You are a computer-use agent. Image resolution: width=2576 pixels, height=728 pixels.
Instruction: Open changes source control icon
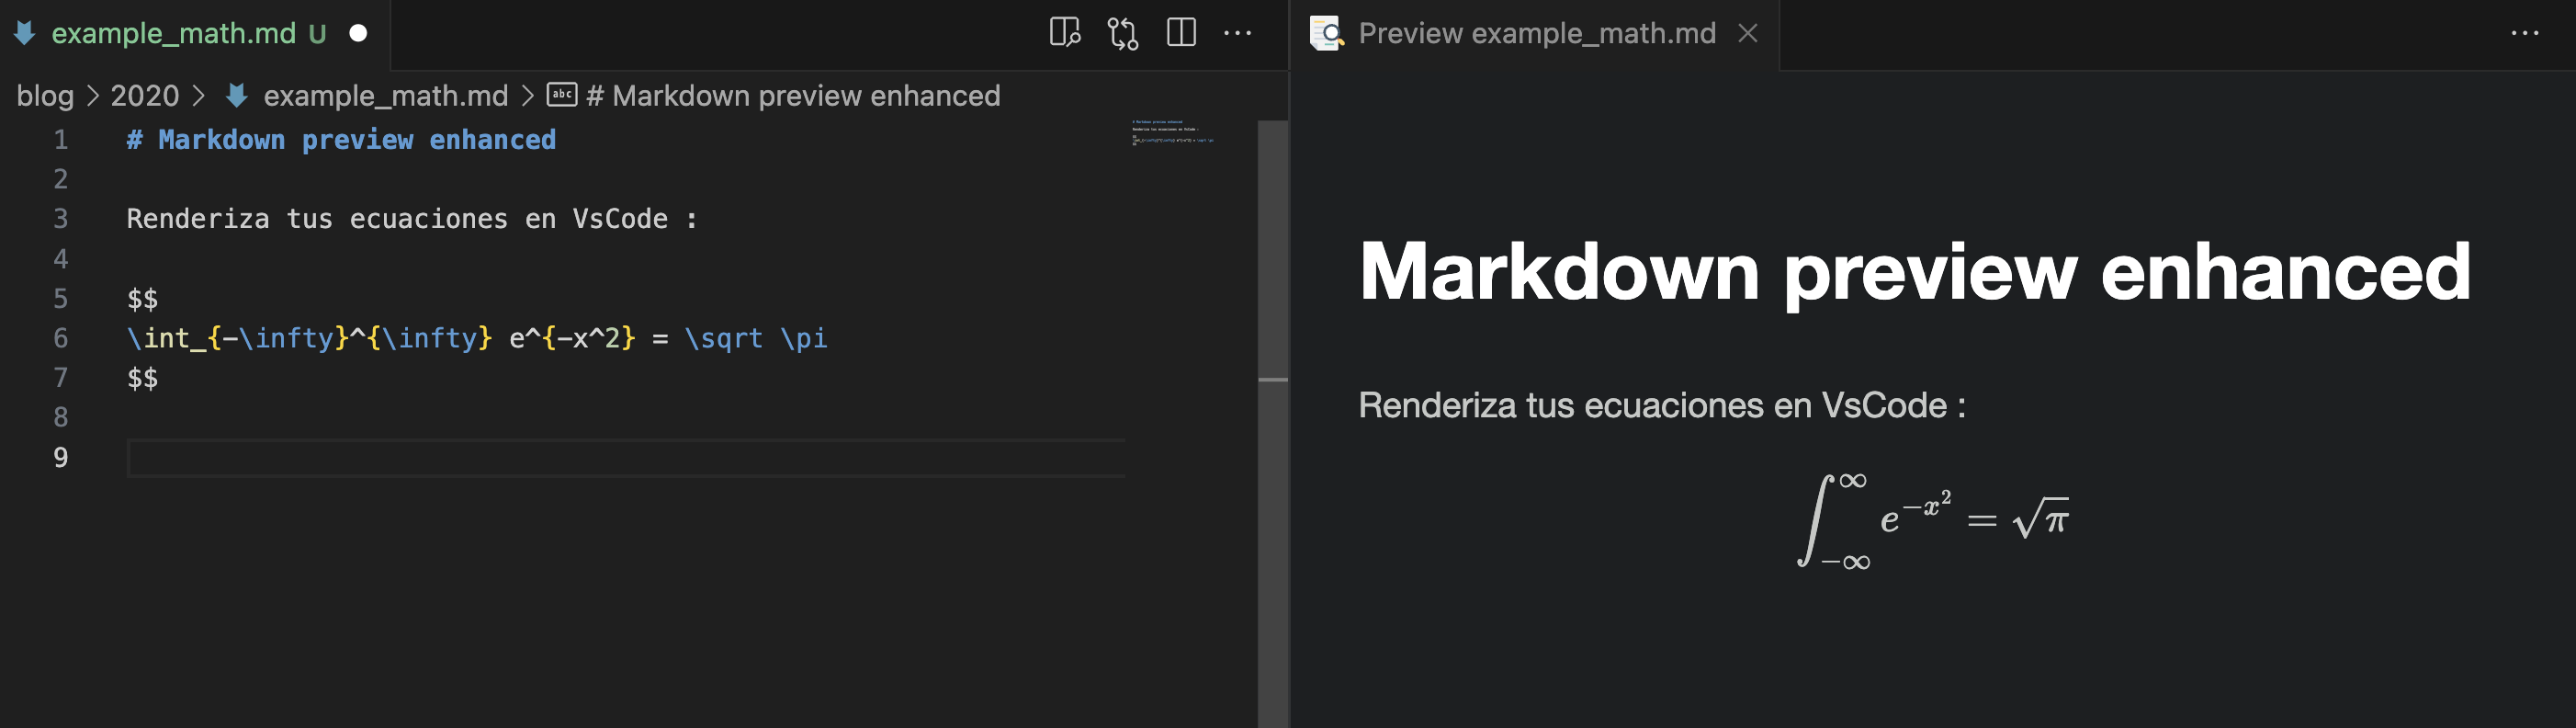[1123, 33]
